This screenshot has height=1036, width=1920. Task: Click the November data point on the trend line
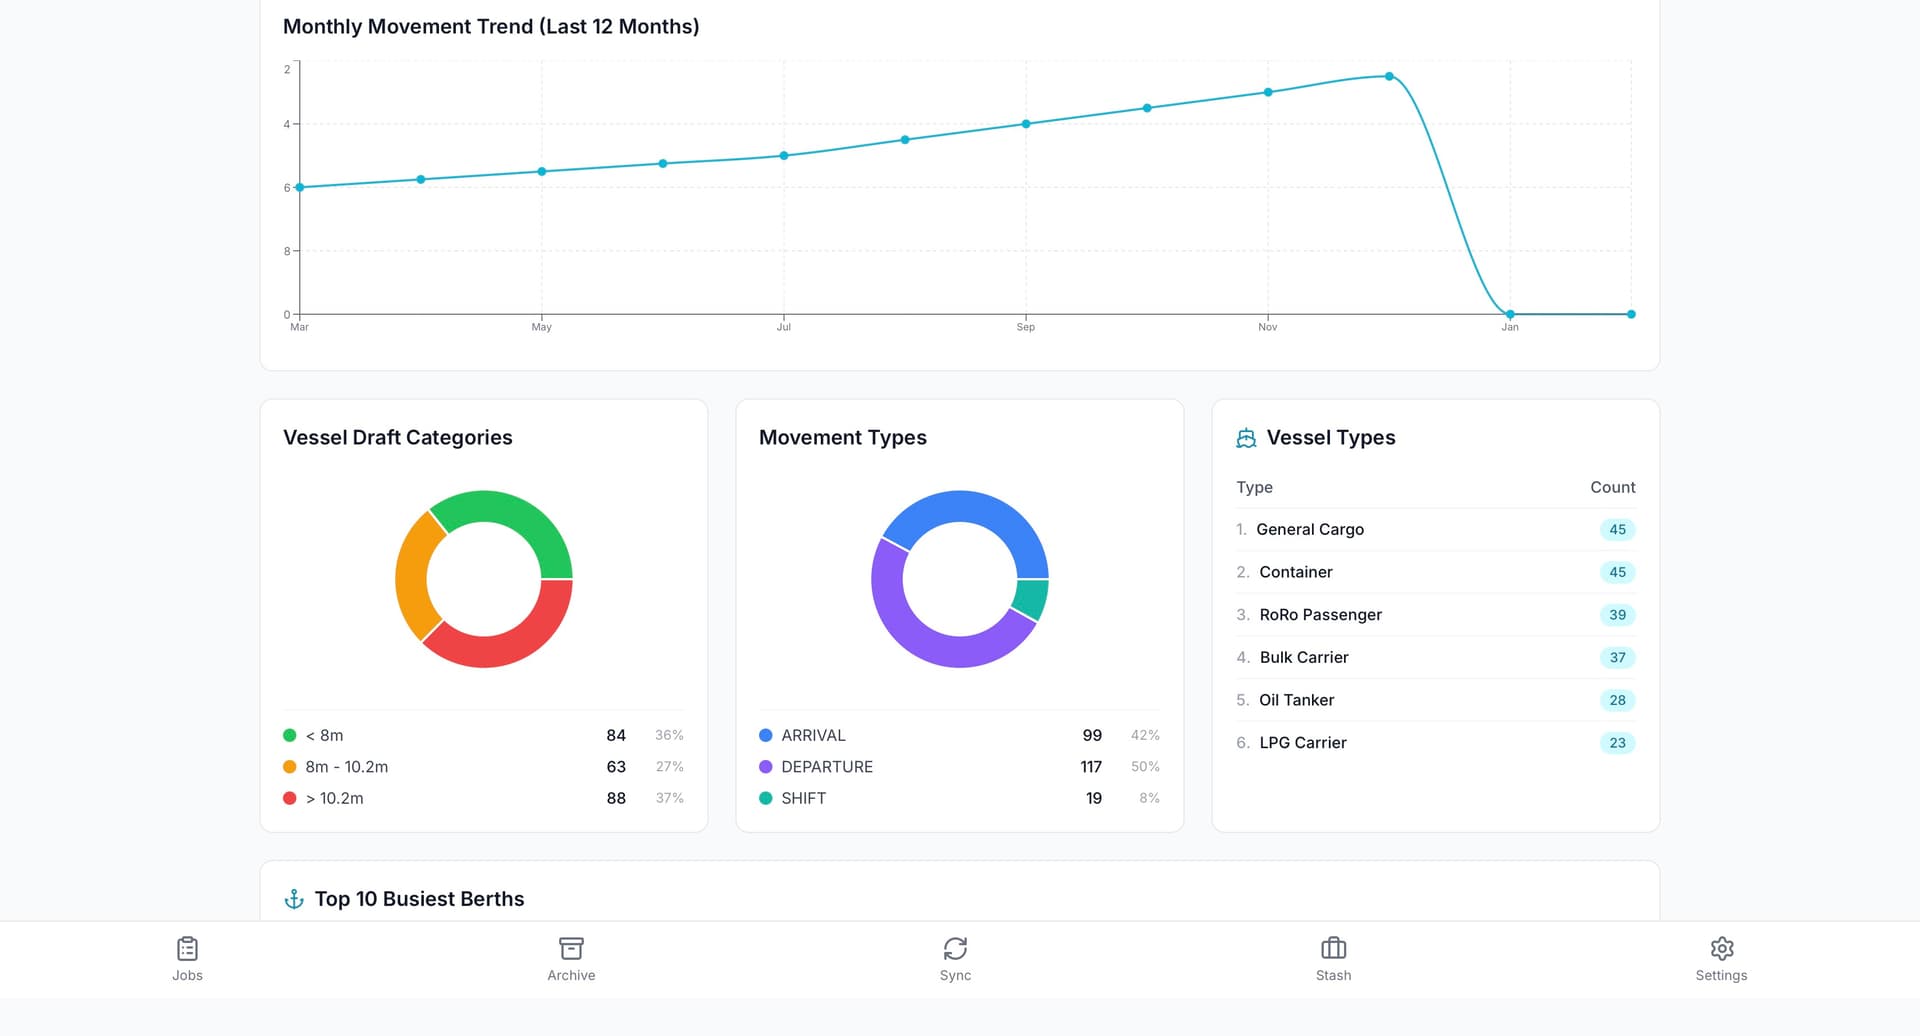coord(1266,92)
